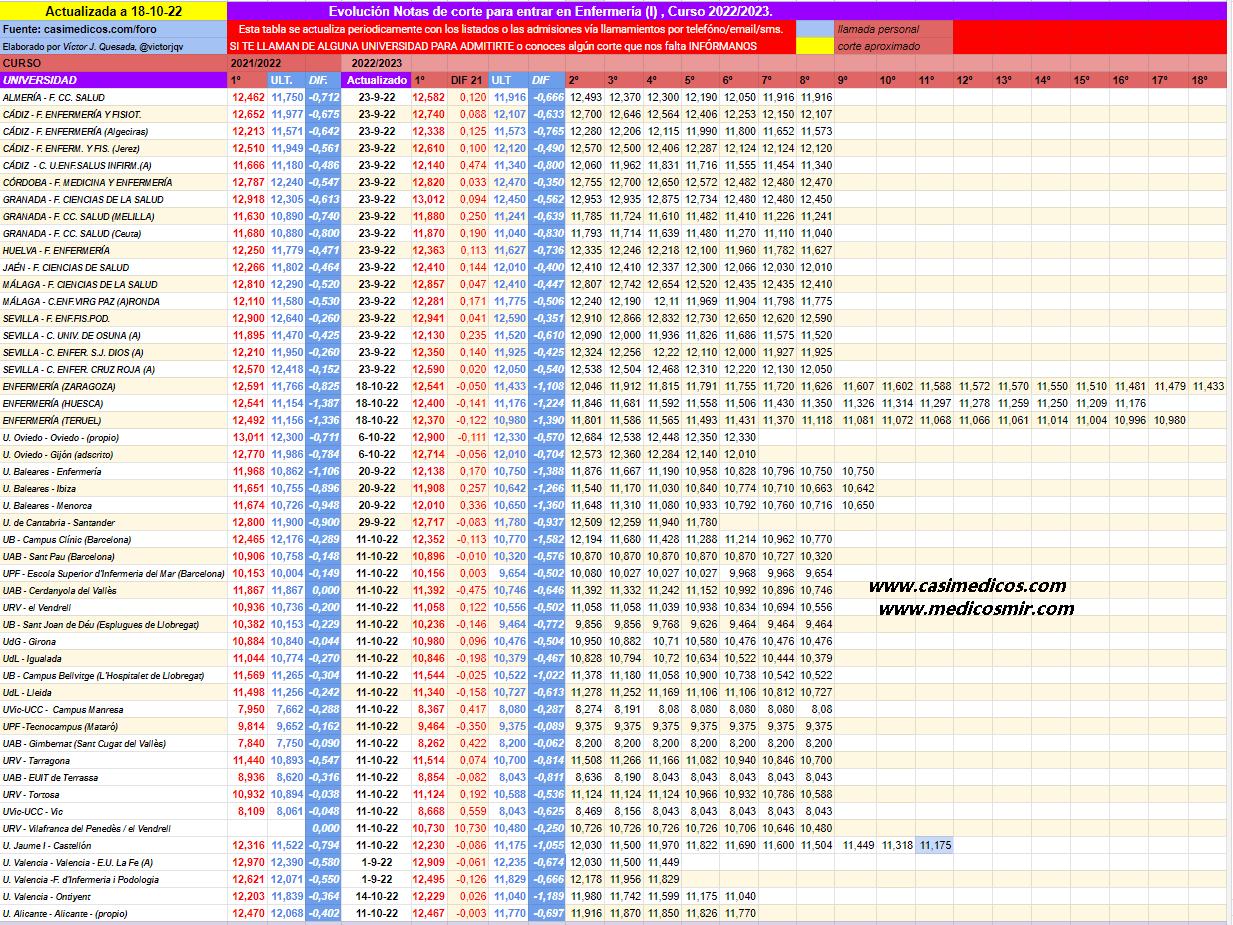This screenshot has width=1233, height=925.
Task: Select 9,814 in the 'UPF-Tecnocampus (Mataró)' row
Action: (251, 726)
